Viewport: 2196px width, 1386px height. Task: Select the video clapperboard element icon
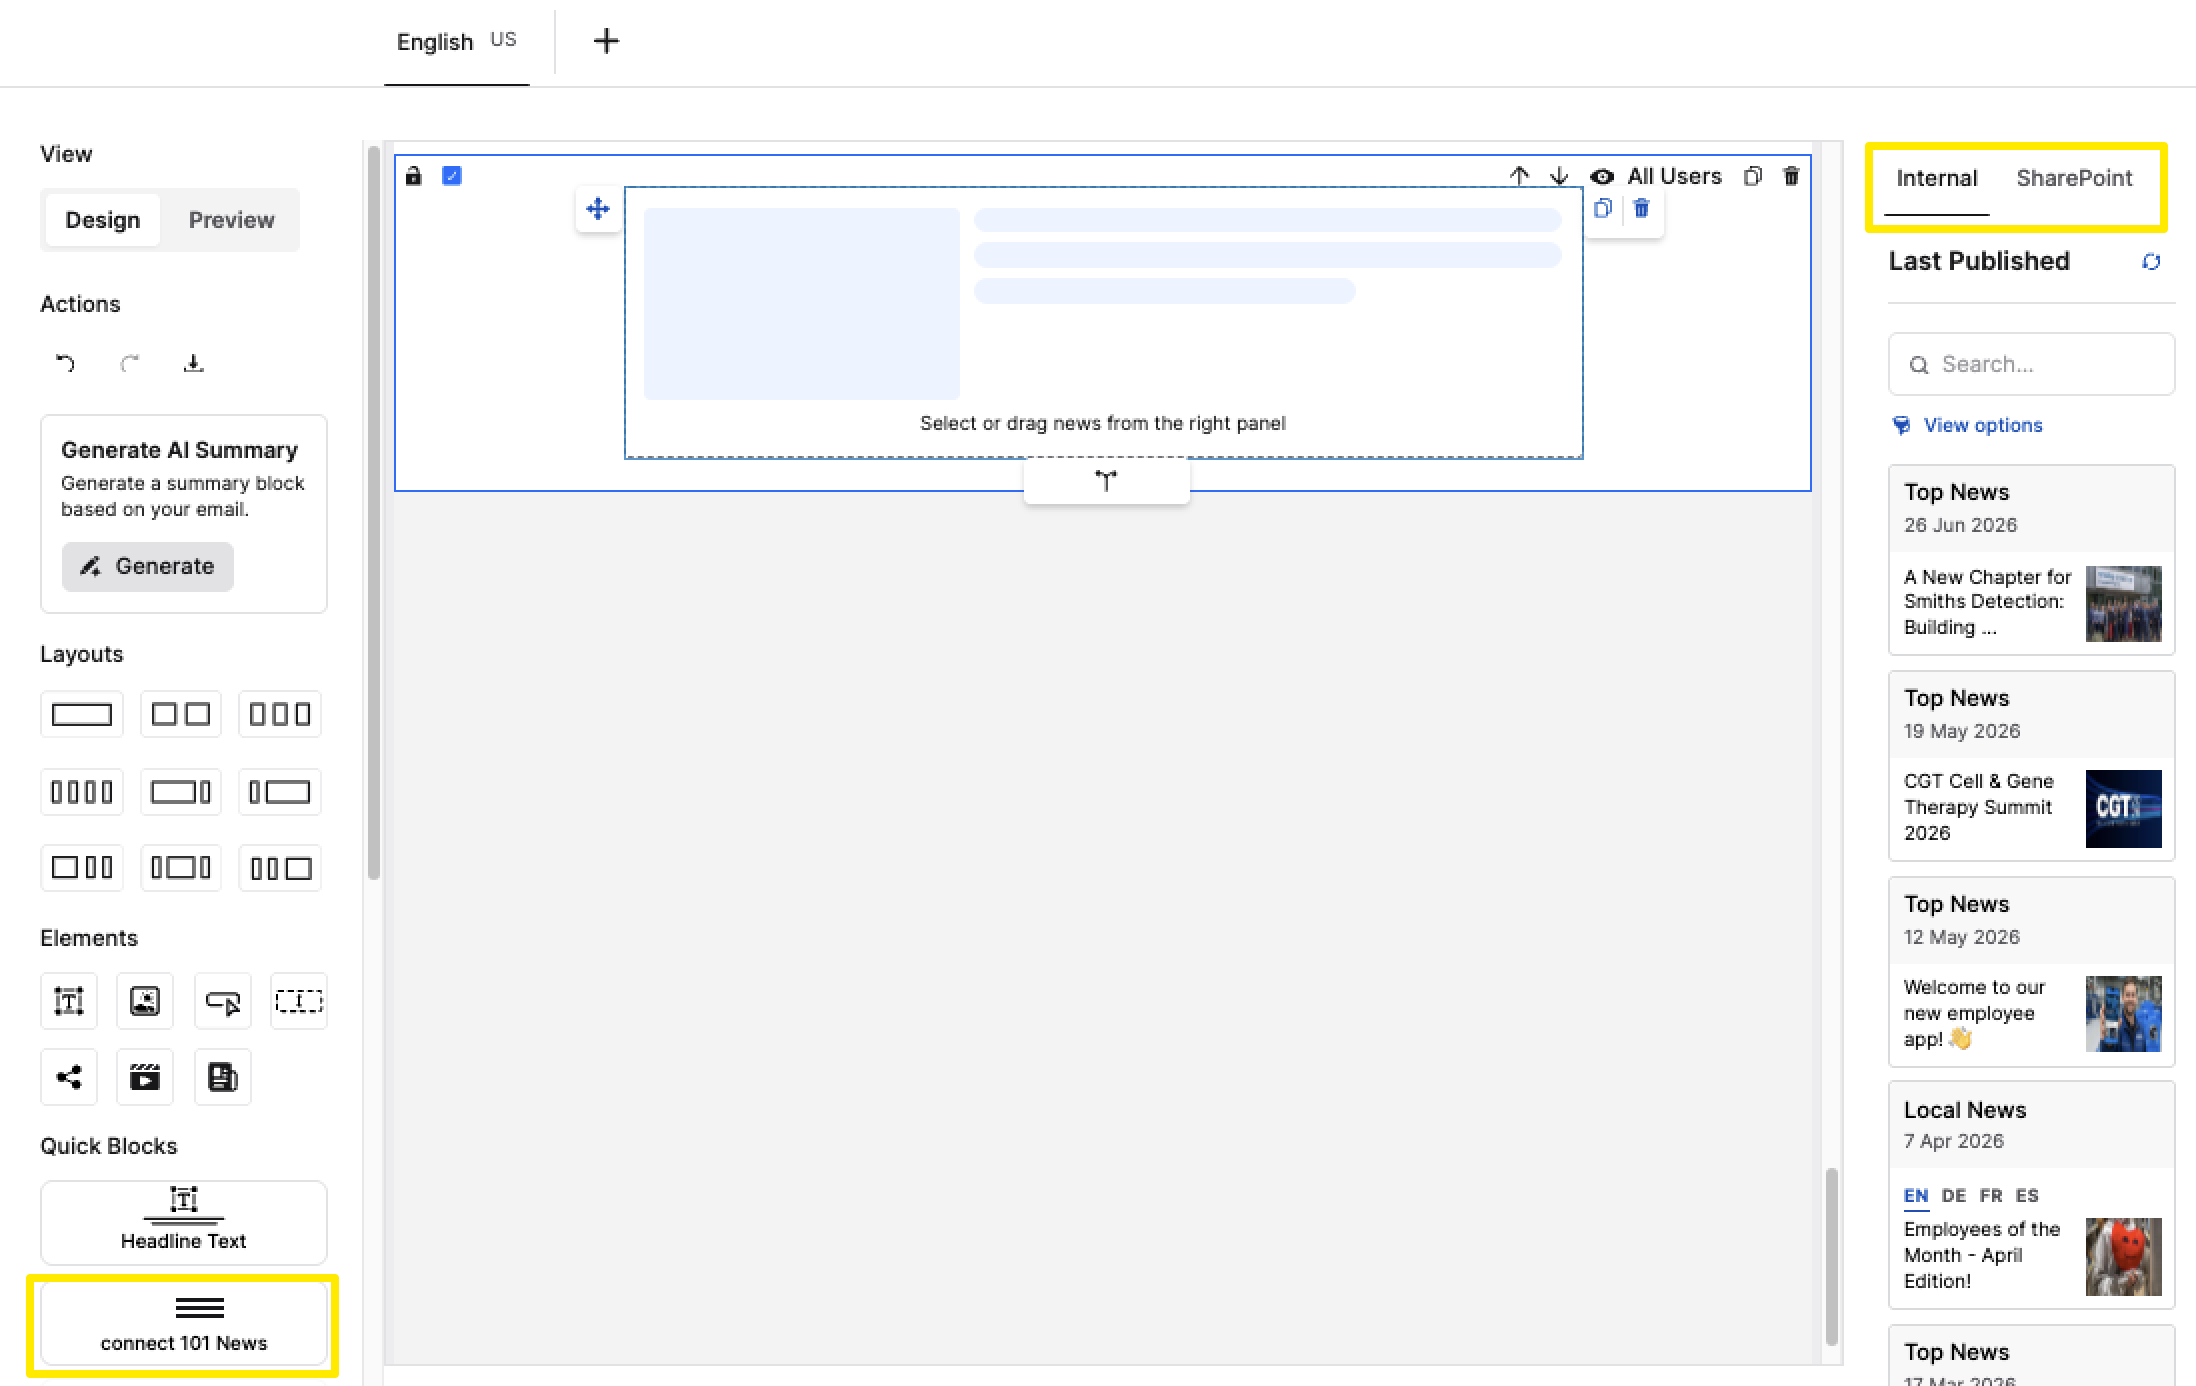(145, 1077)
